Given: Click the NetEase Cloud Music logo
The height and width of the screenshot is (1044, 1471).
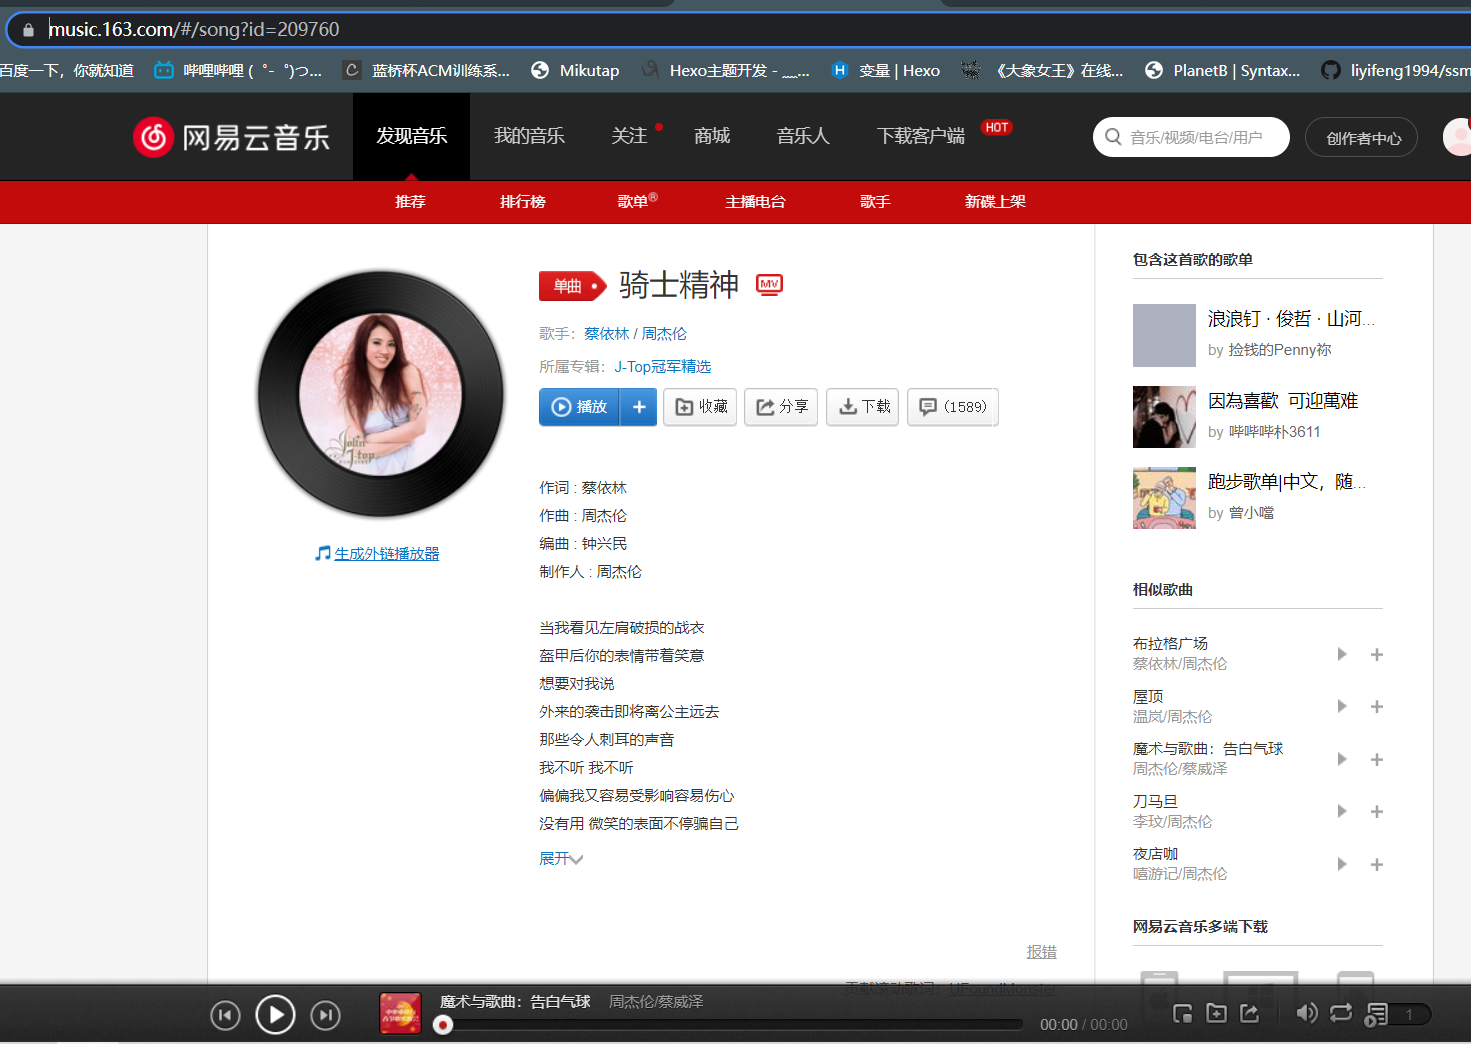Looking at the screenshot, I should tap(232, 137).
